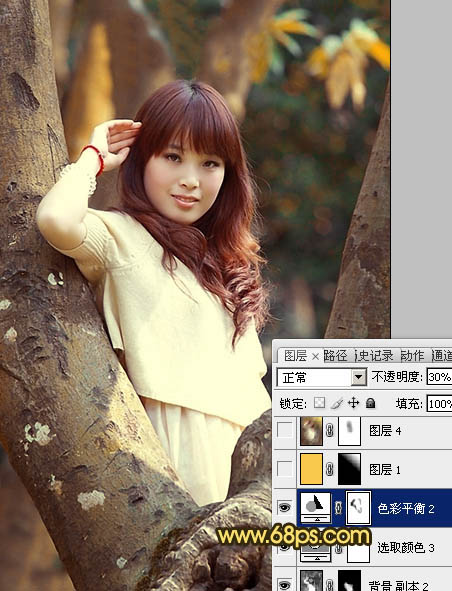Hide the 背景 副本 2 layer
Image resolution: width=452 pixels, height=591 pixels.
click(x=285, y=584)
